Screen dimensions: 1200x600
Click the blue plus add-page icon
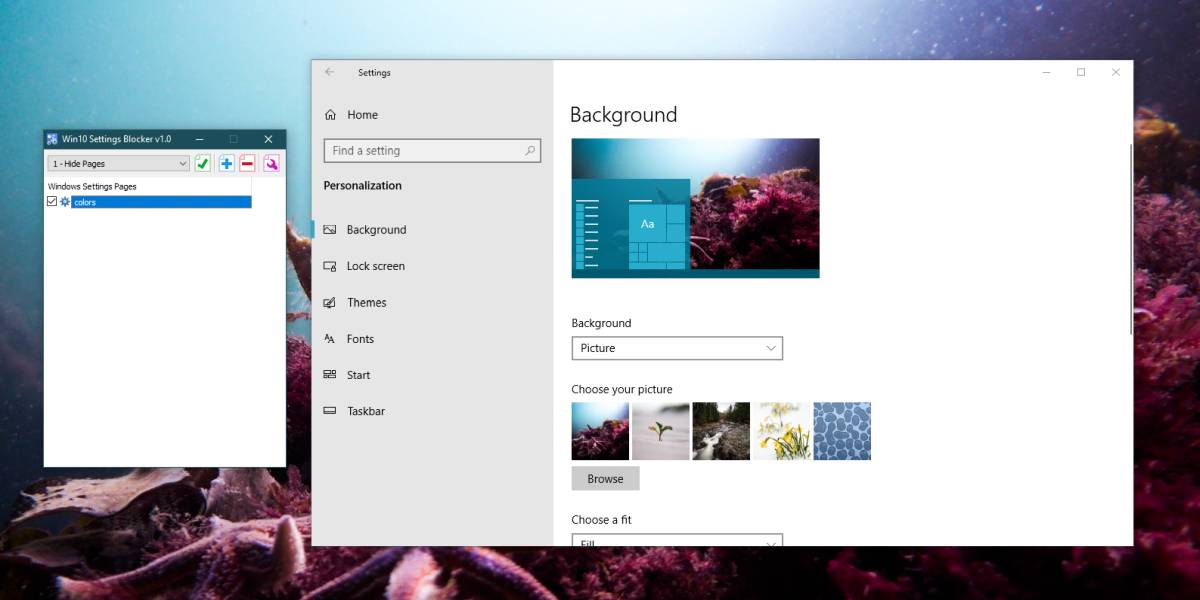point(226,163)
